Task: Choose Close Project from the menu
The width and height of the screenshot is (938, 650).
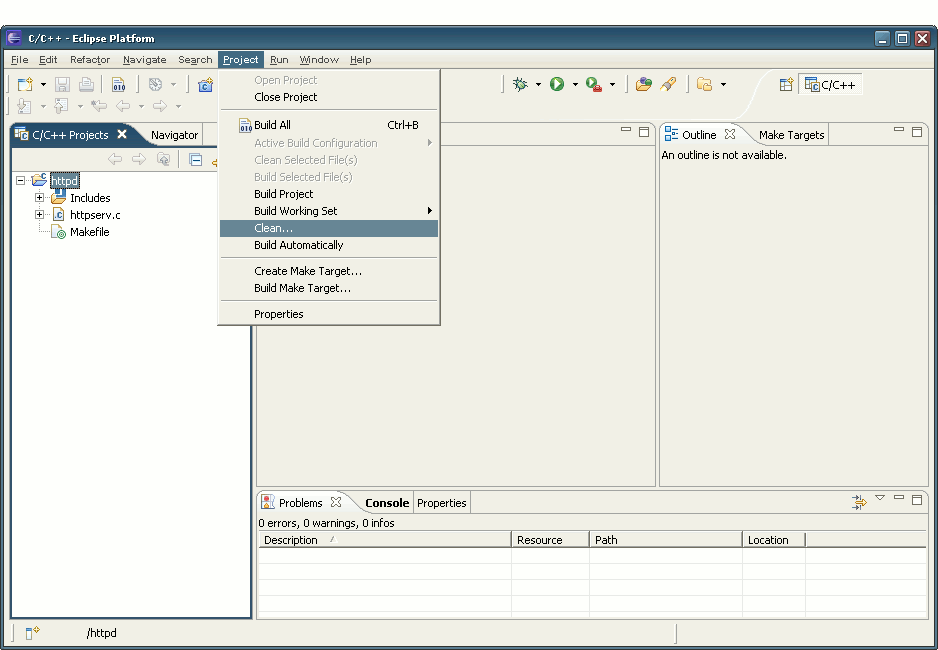Action: pos(329,97)
